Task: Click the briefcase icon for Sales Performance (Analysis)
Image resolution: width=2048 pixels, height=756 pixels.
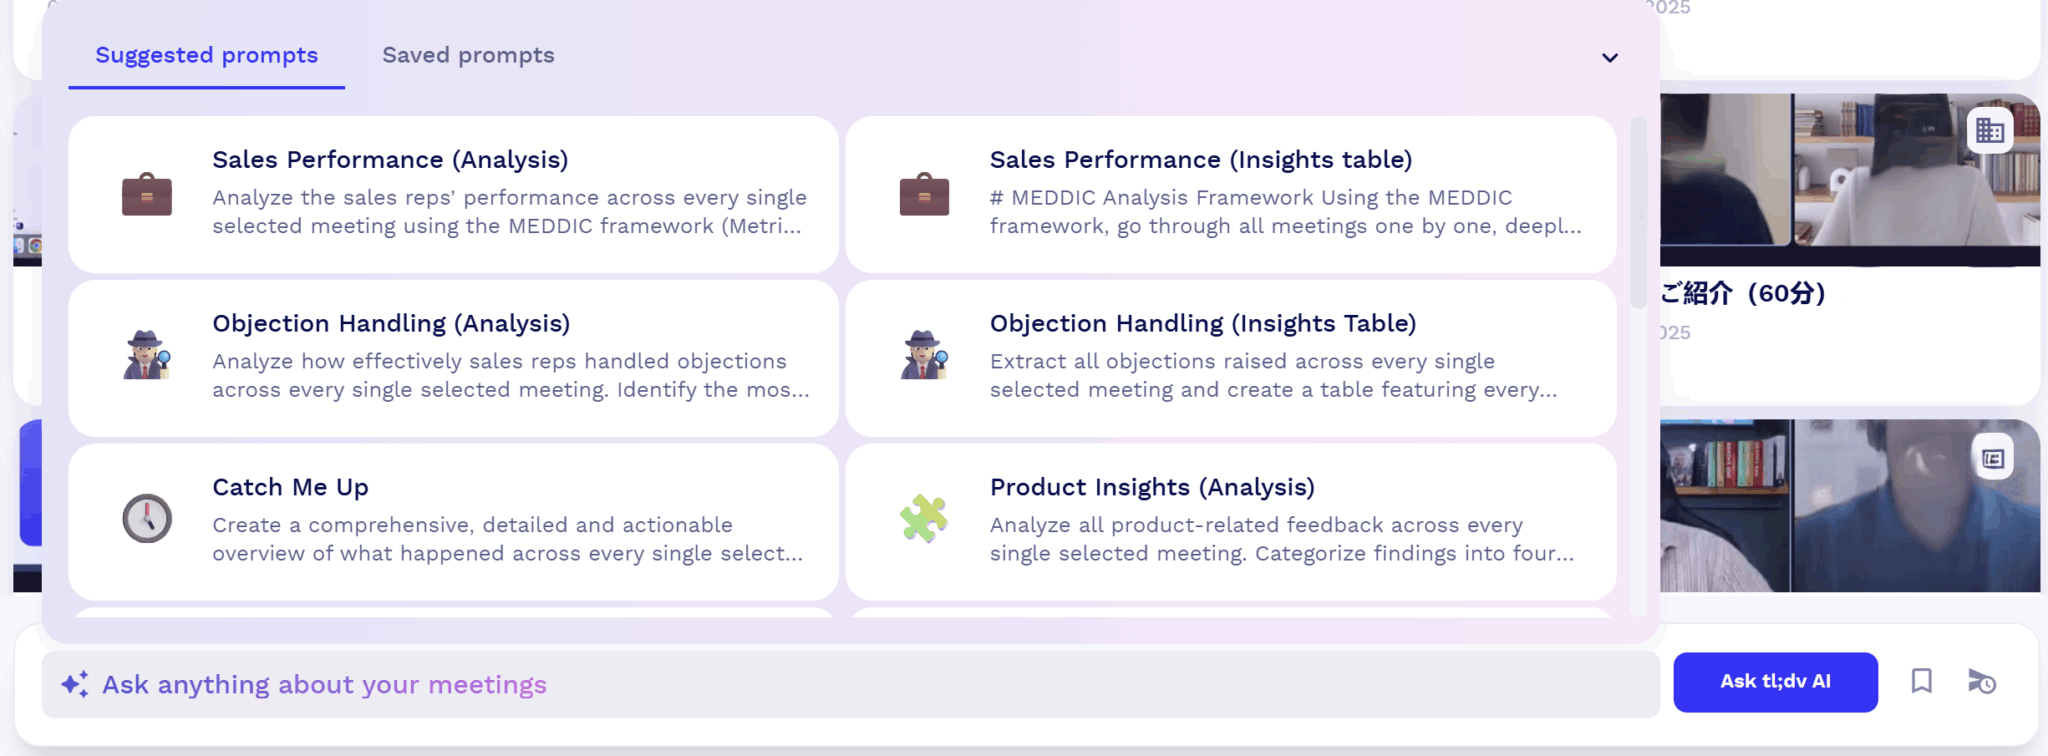Action: tap(147, 195)
